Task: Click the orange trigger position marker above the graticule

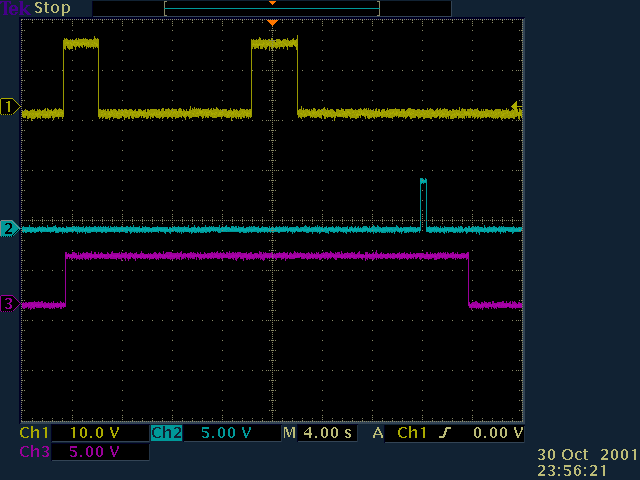Action: click(272, 22)
